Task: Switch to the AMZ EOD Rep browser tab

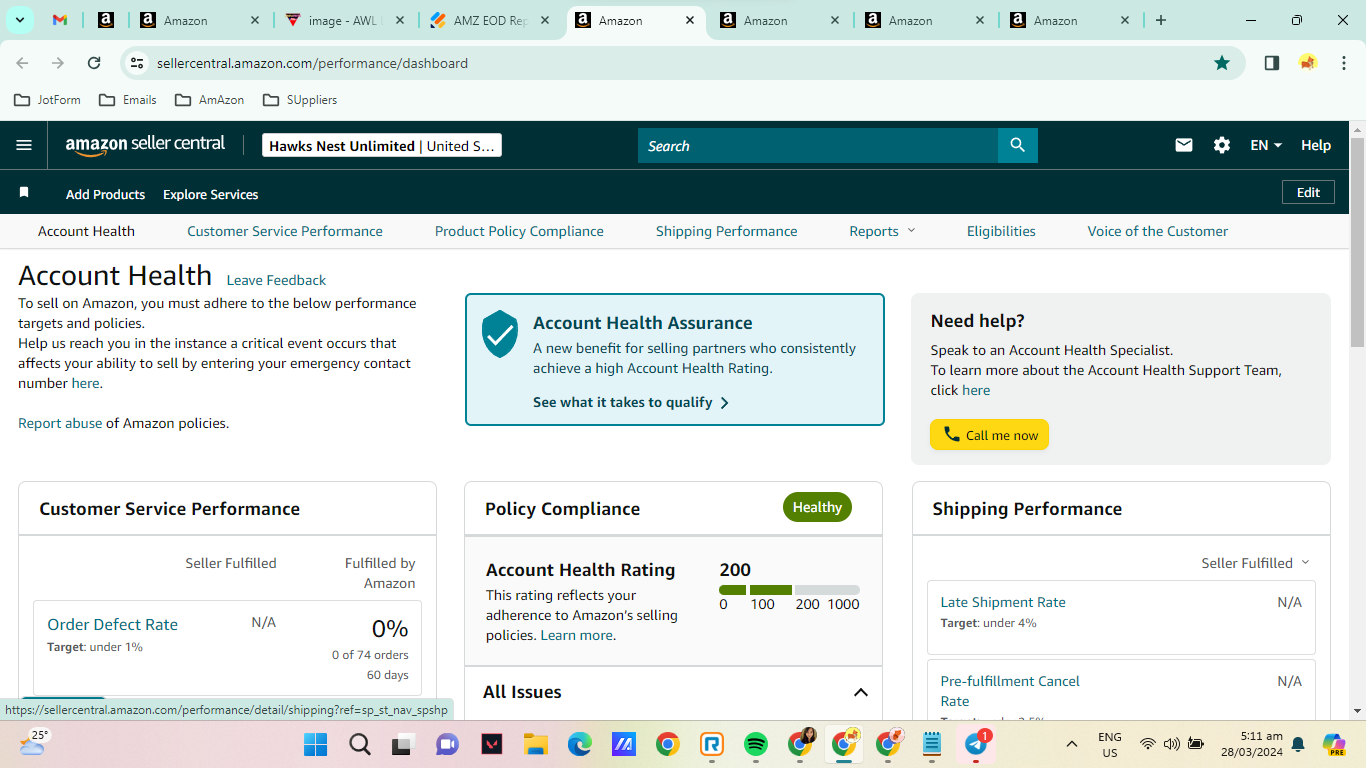Action: [491, 20]
